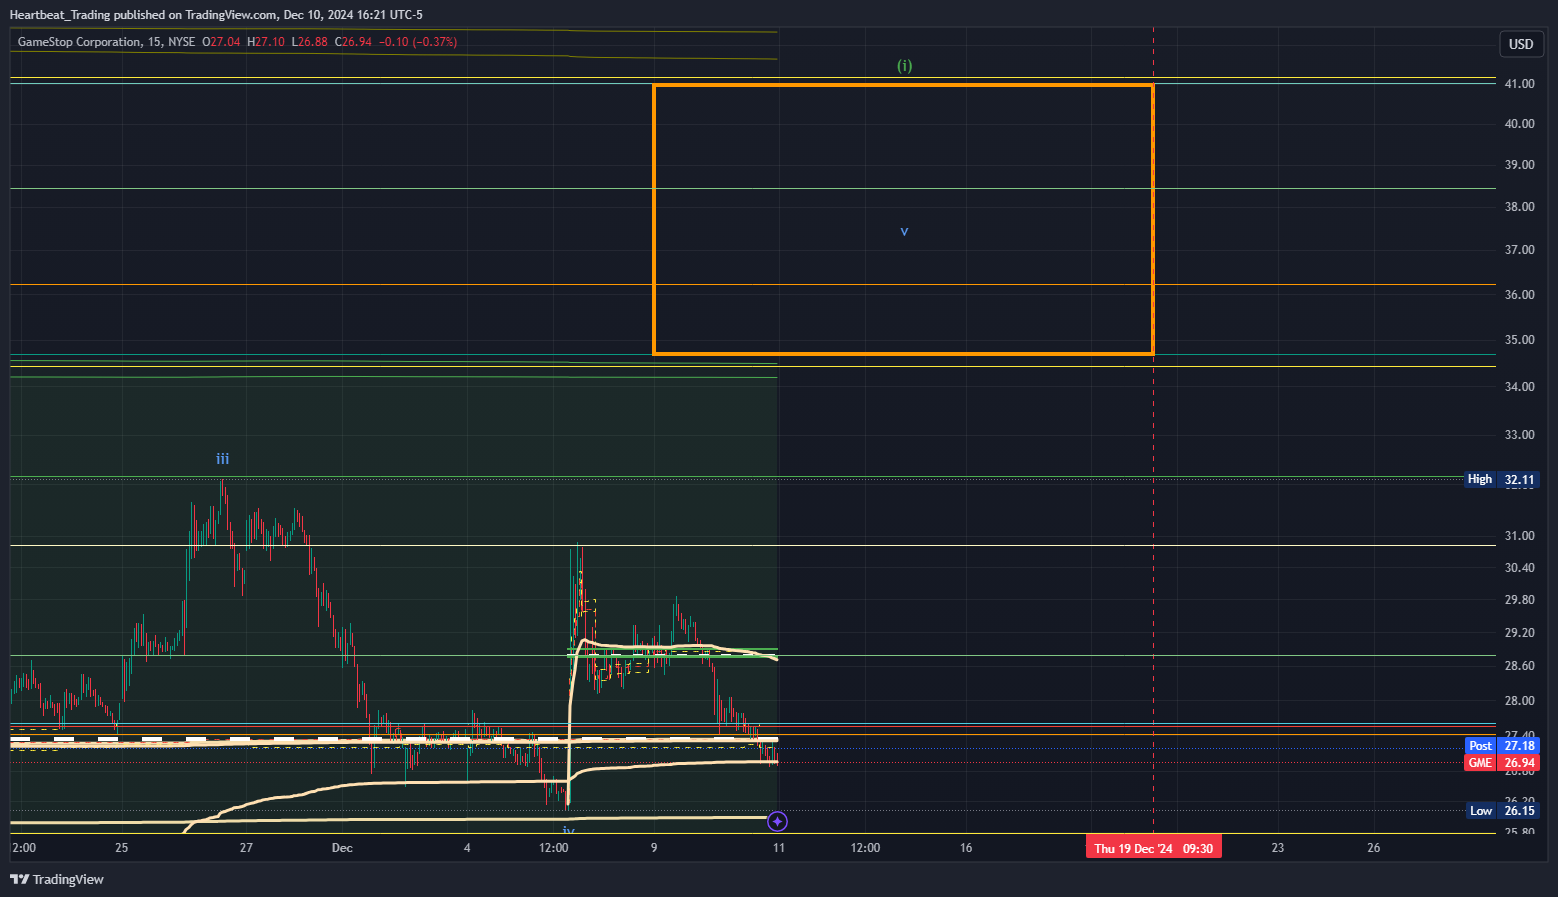Click the 31.00 price axis label
This screenshot has height=897, width=1558.
pos(1519,536)
